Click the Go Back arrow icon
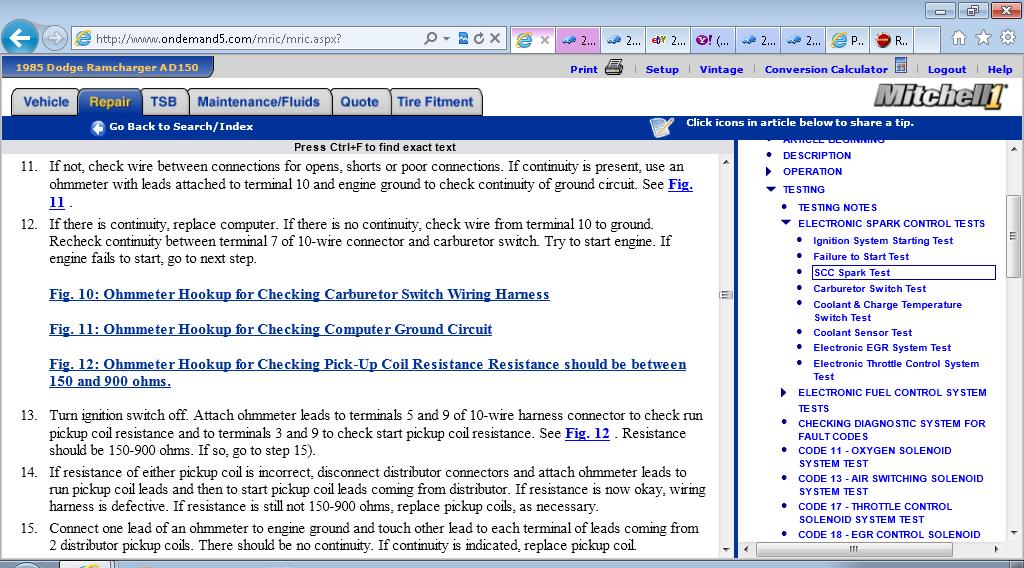 coord(98,127)
